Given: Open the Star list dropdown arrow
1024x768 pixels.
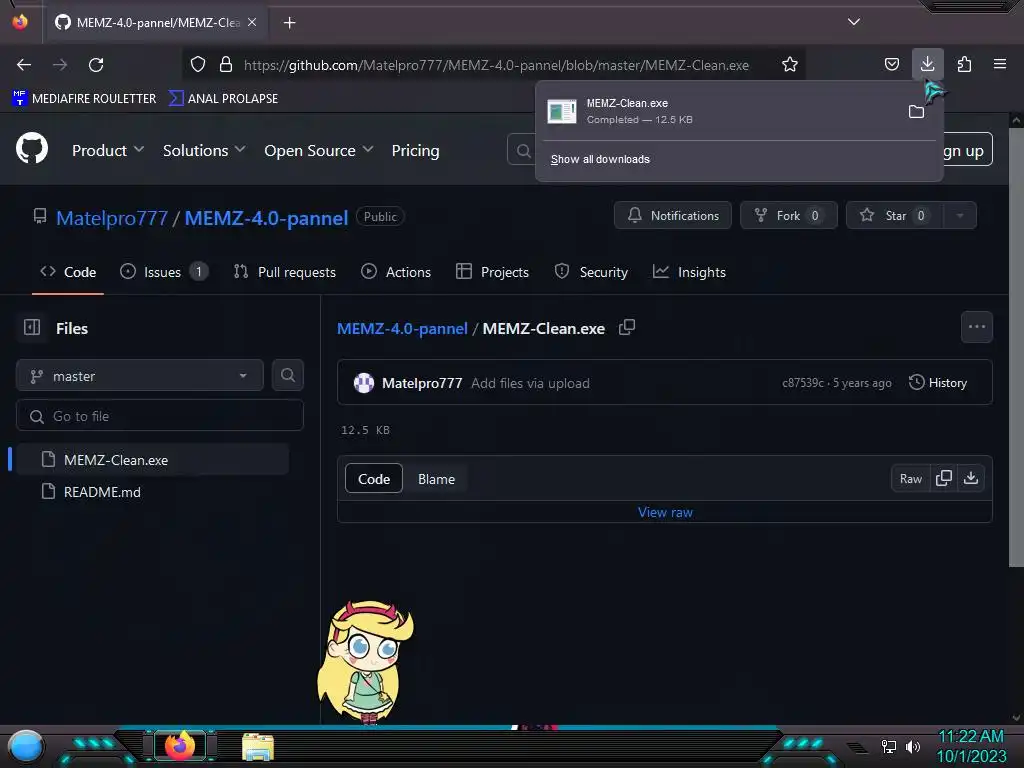Looking at the screenshot, I should click(x=959, y=216).
